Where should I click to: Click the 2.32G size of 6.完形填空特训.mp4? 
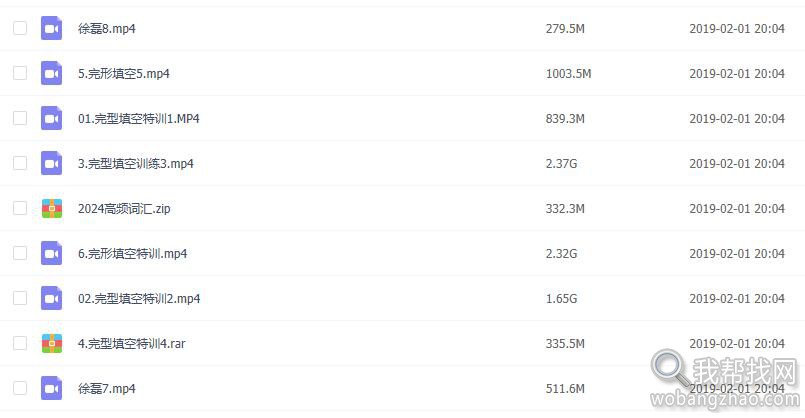pyautogui.click(x=561, y=254)
